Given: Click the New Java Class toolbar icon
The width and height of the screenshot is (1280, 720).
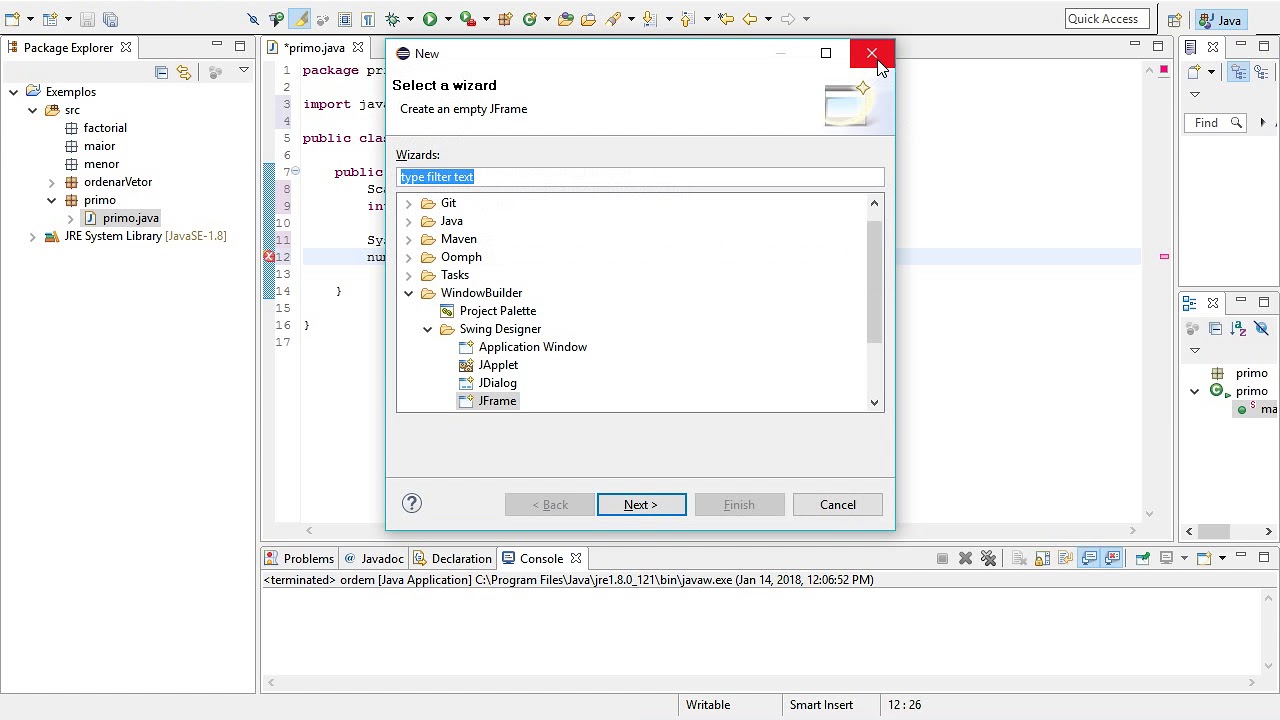Looking at the screenshot, I should [529, 19].
